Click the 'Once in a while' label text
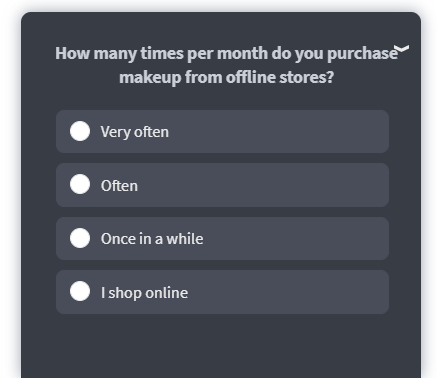 pos(152,239)
